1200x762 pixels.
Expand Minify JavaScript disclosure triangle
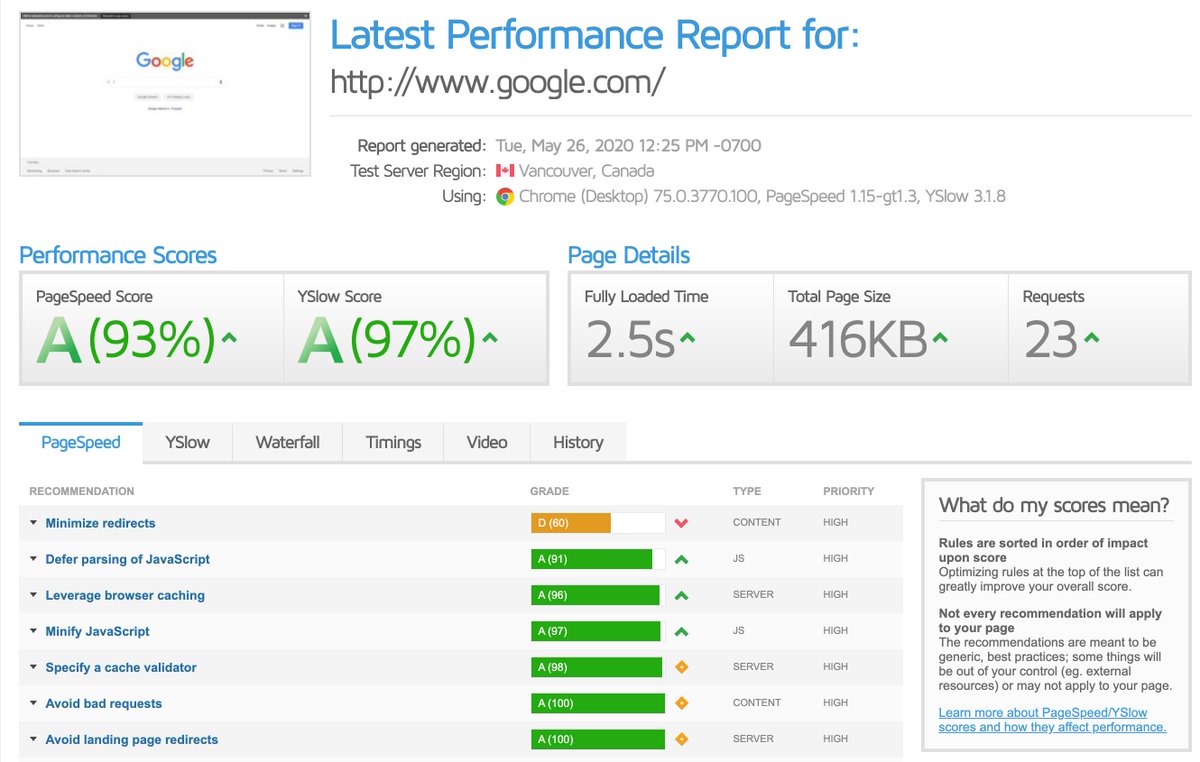pos(33,631)
